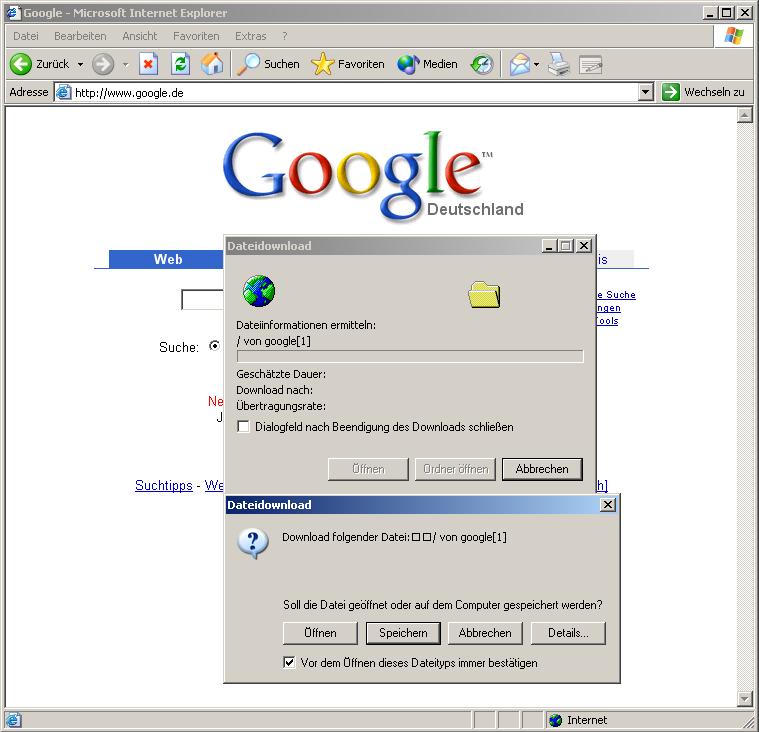Viewport: 759px width, 732px height.
Task: Open the Favoriten star toolbar button
Action: pos(348,64)
